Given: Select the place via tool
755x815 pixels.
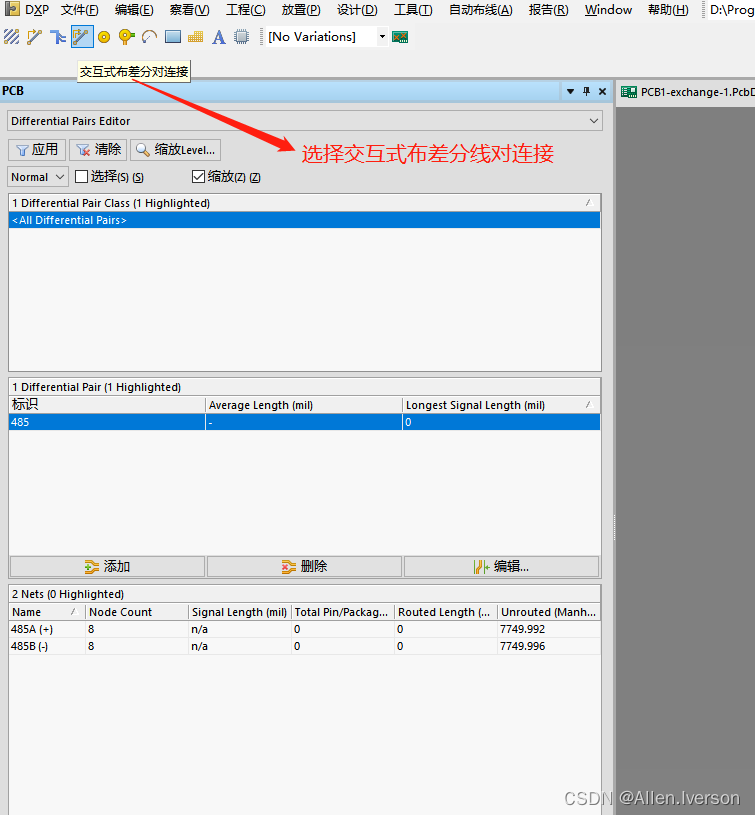Looking at the screenshot, I should (x=126, y=37).
